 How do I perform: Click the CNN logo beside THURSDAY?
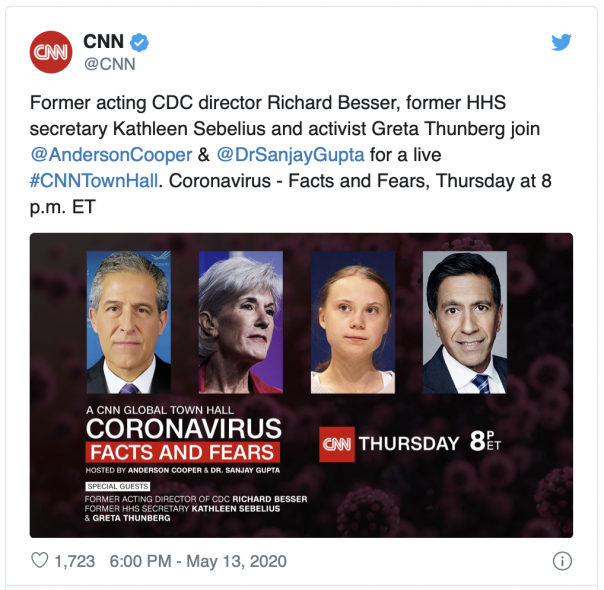(x=336, y=444)
